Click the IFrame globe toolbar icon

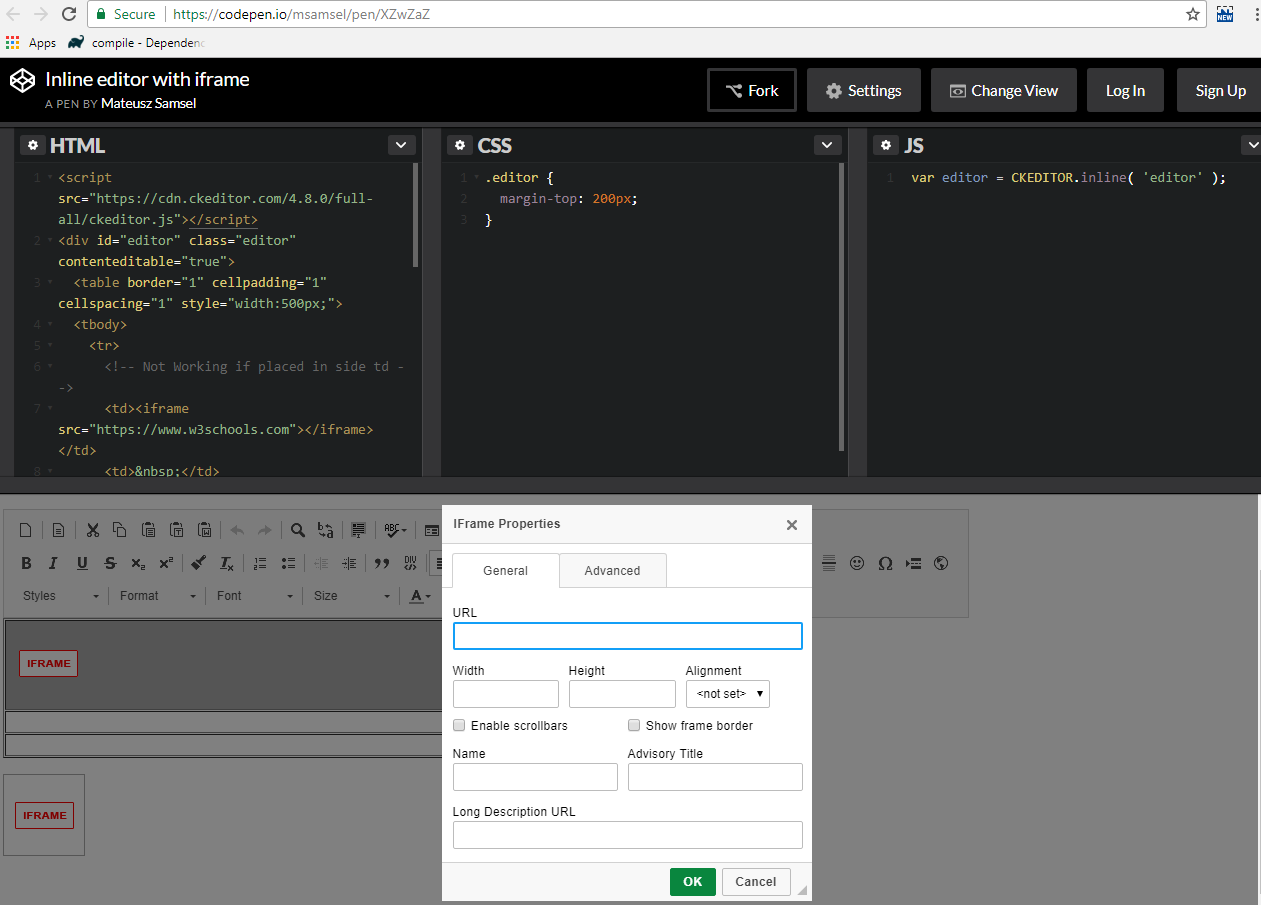pos(941,563)
